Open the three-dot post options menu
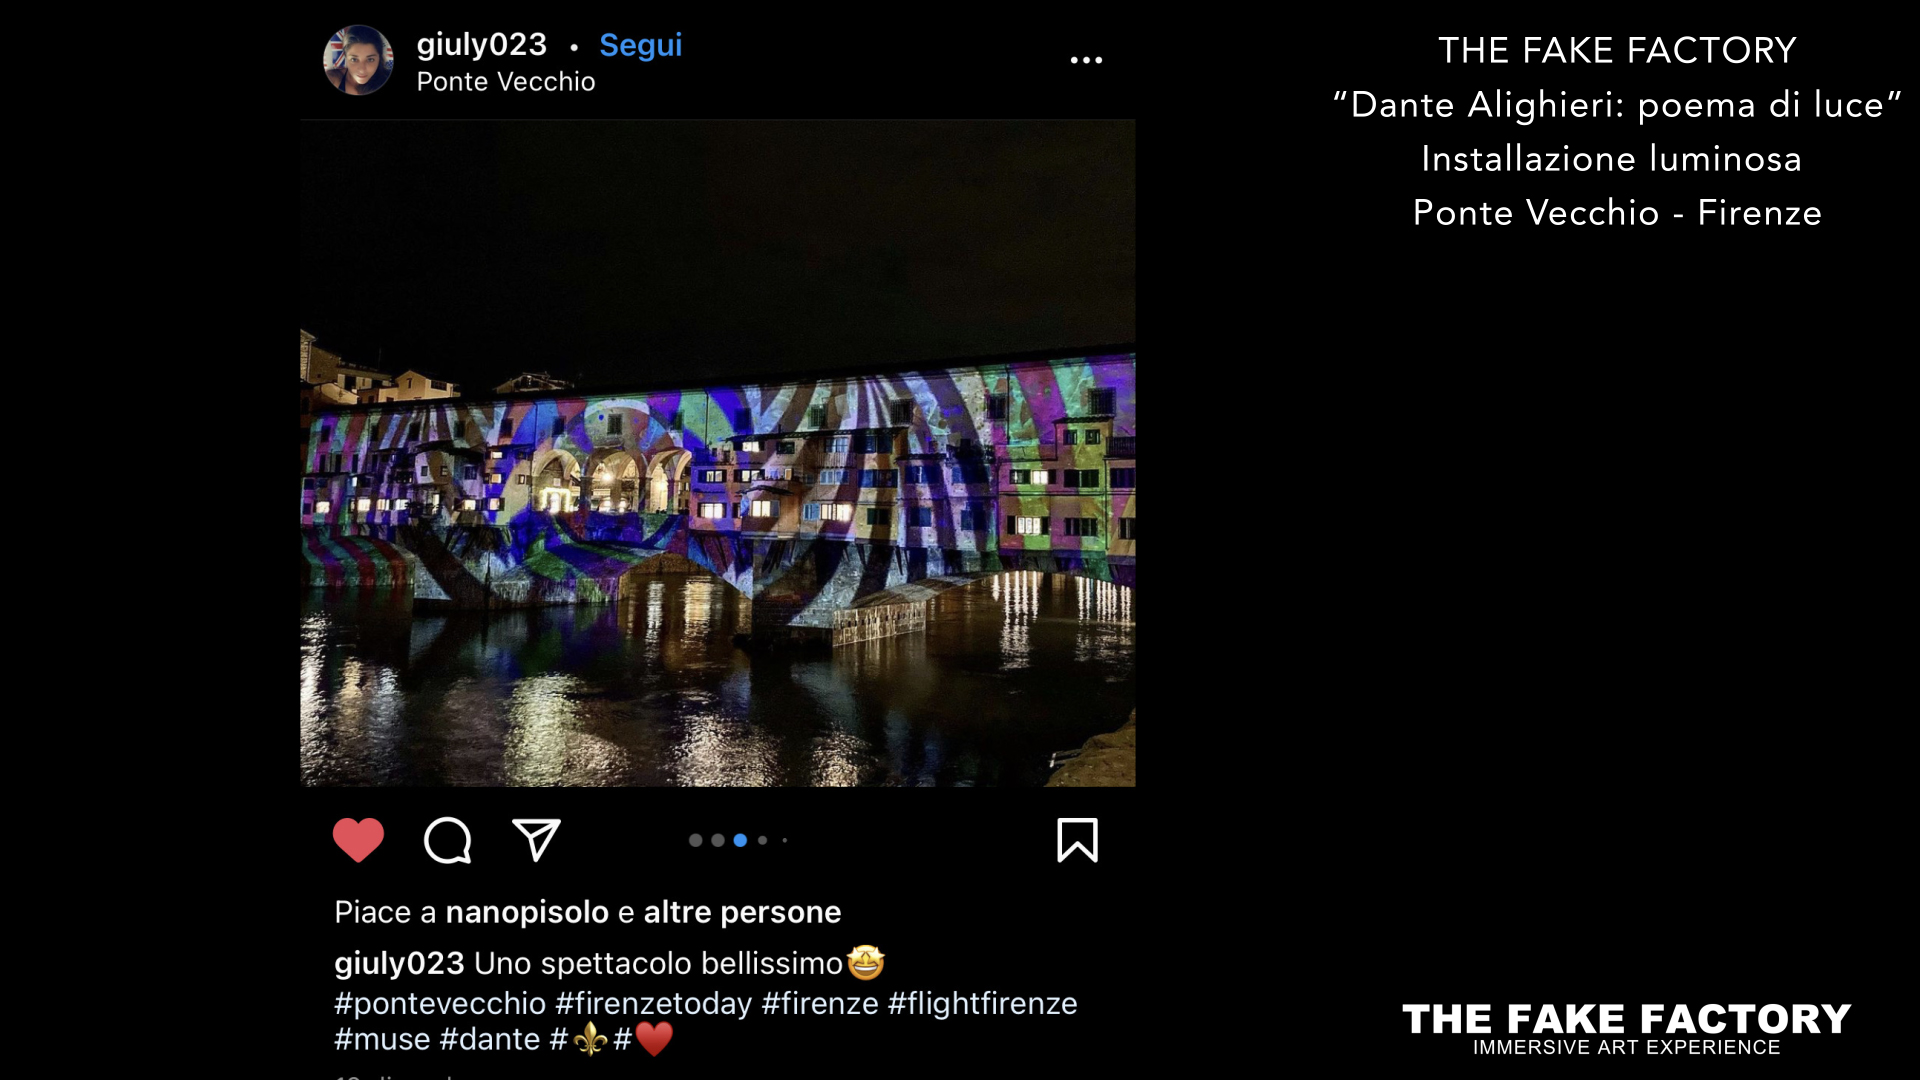Image resolution: width=1920 pixels, height=1080 pixels. (x=1086, y=60)
